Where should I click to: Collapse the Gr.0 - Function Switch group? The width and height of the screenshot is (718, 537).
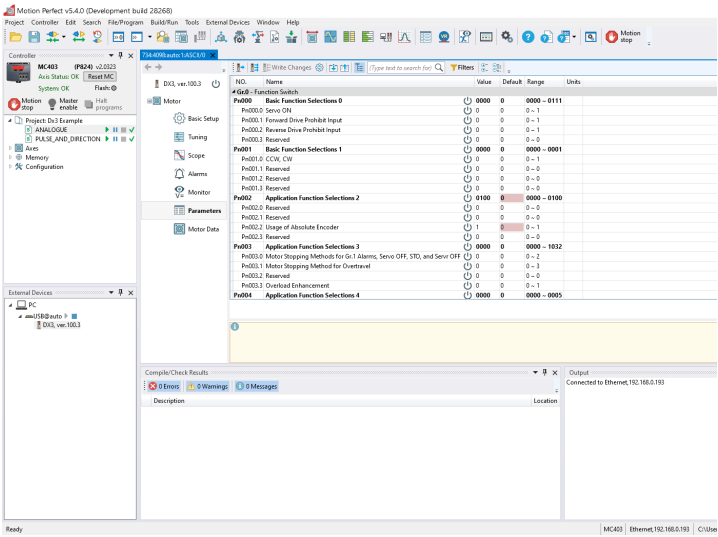click(234, 92)
